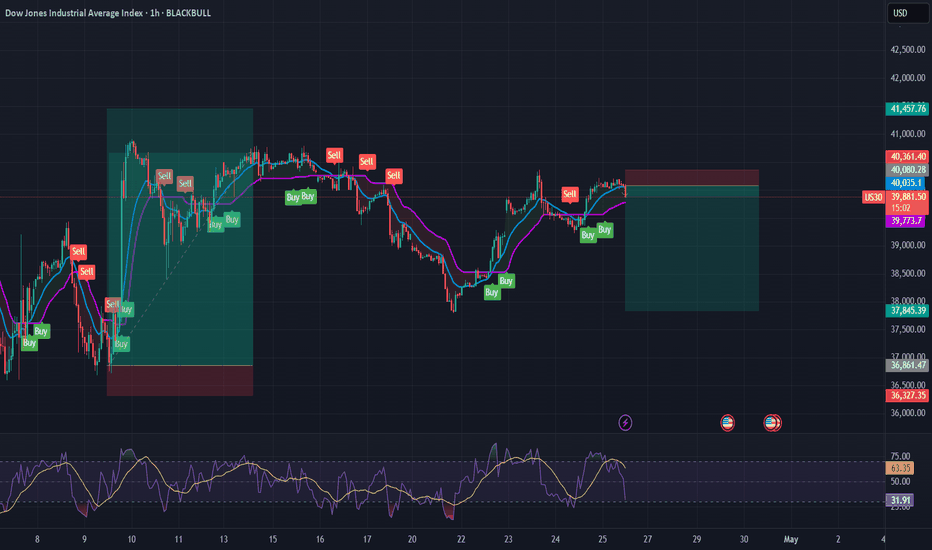932x550 pixels.
Task: Click the purple 39,773.7 indicator value label
Action: tap(905, 221)
